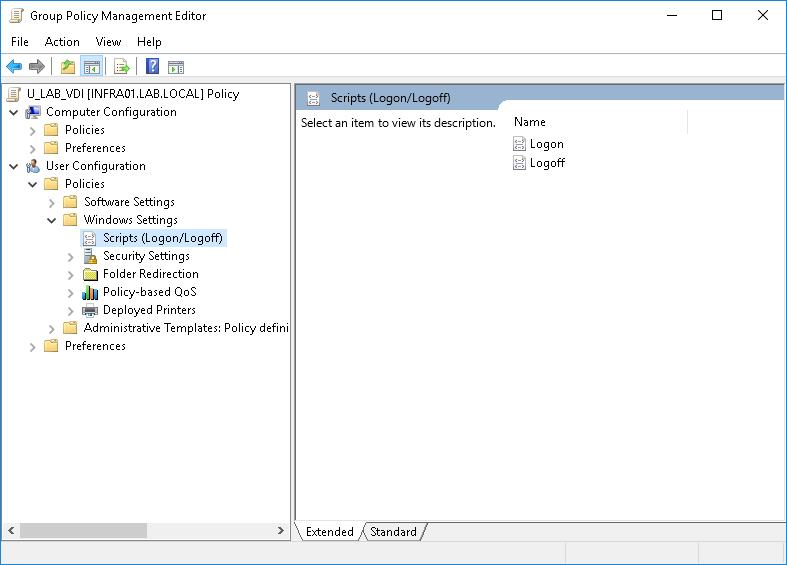
Task: Click the Back arrow toolbar icon
Action: 14,67
